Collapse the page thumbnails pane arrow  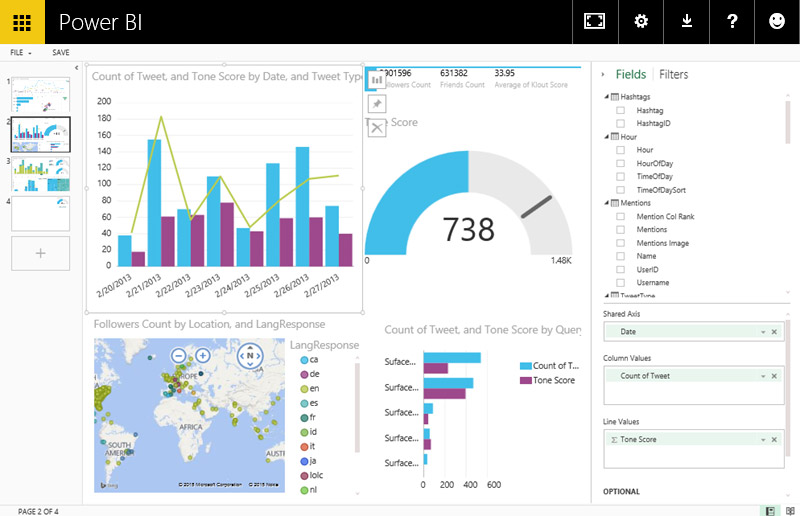[77, 67]
